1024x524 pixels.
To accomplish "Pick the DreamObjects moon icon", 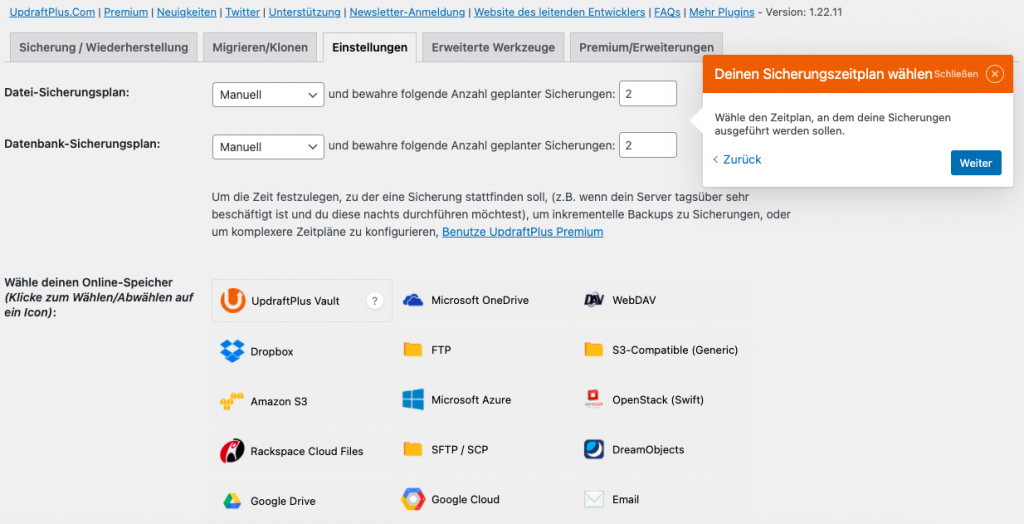I will 594,450.
